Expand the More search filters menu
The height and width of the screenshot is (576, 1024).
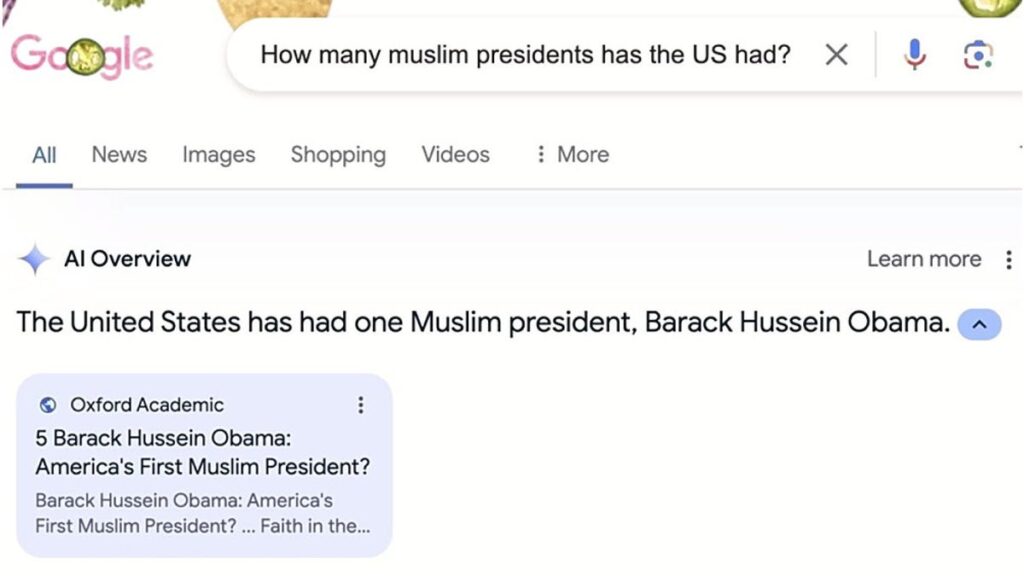pos(572,155)
